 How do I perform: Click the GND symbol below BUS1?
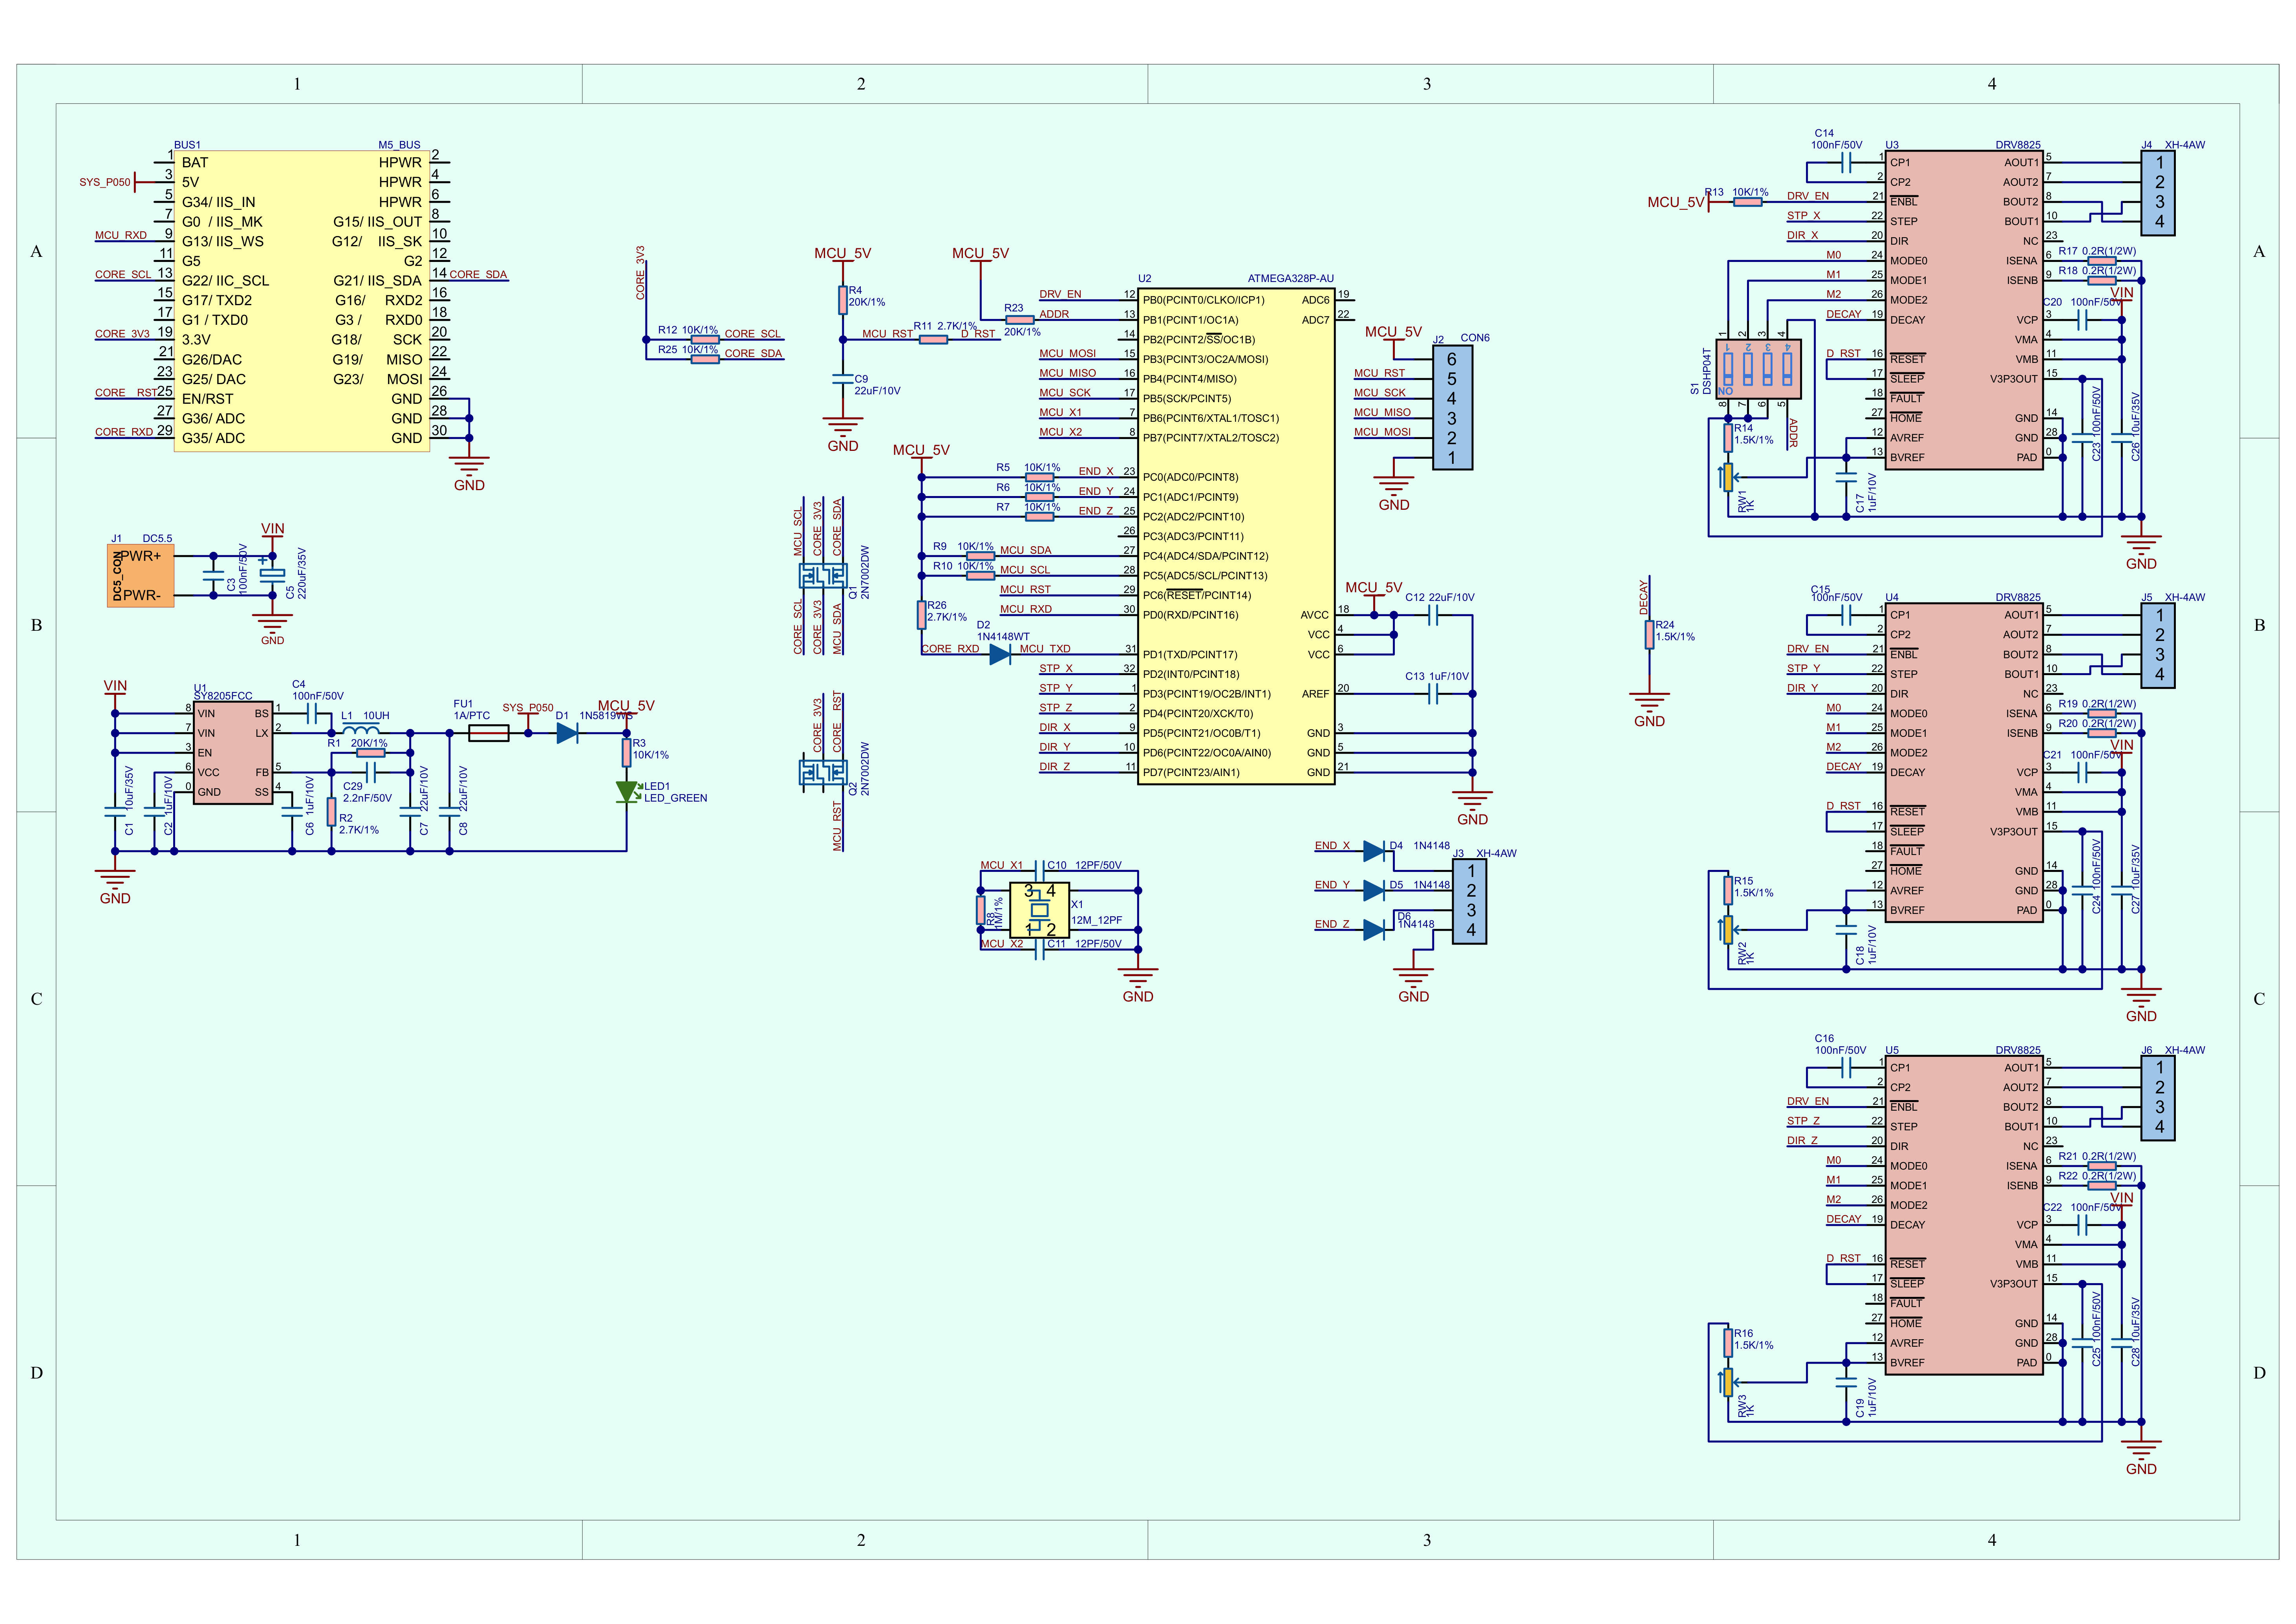[x=469, y=474]
